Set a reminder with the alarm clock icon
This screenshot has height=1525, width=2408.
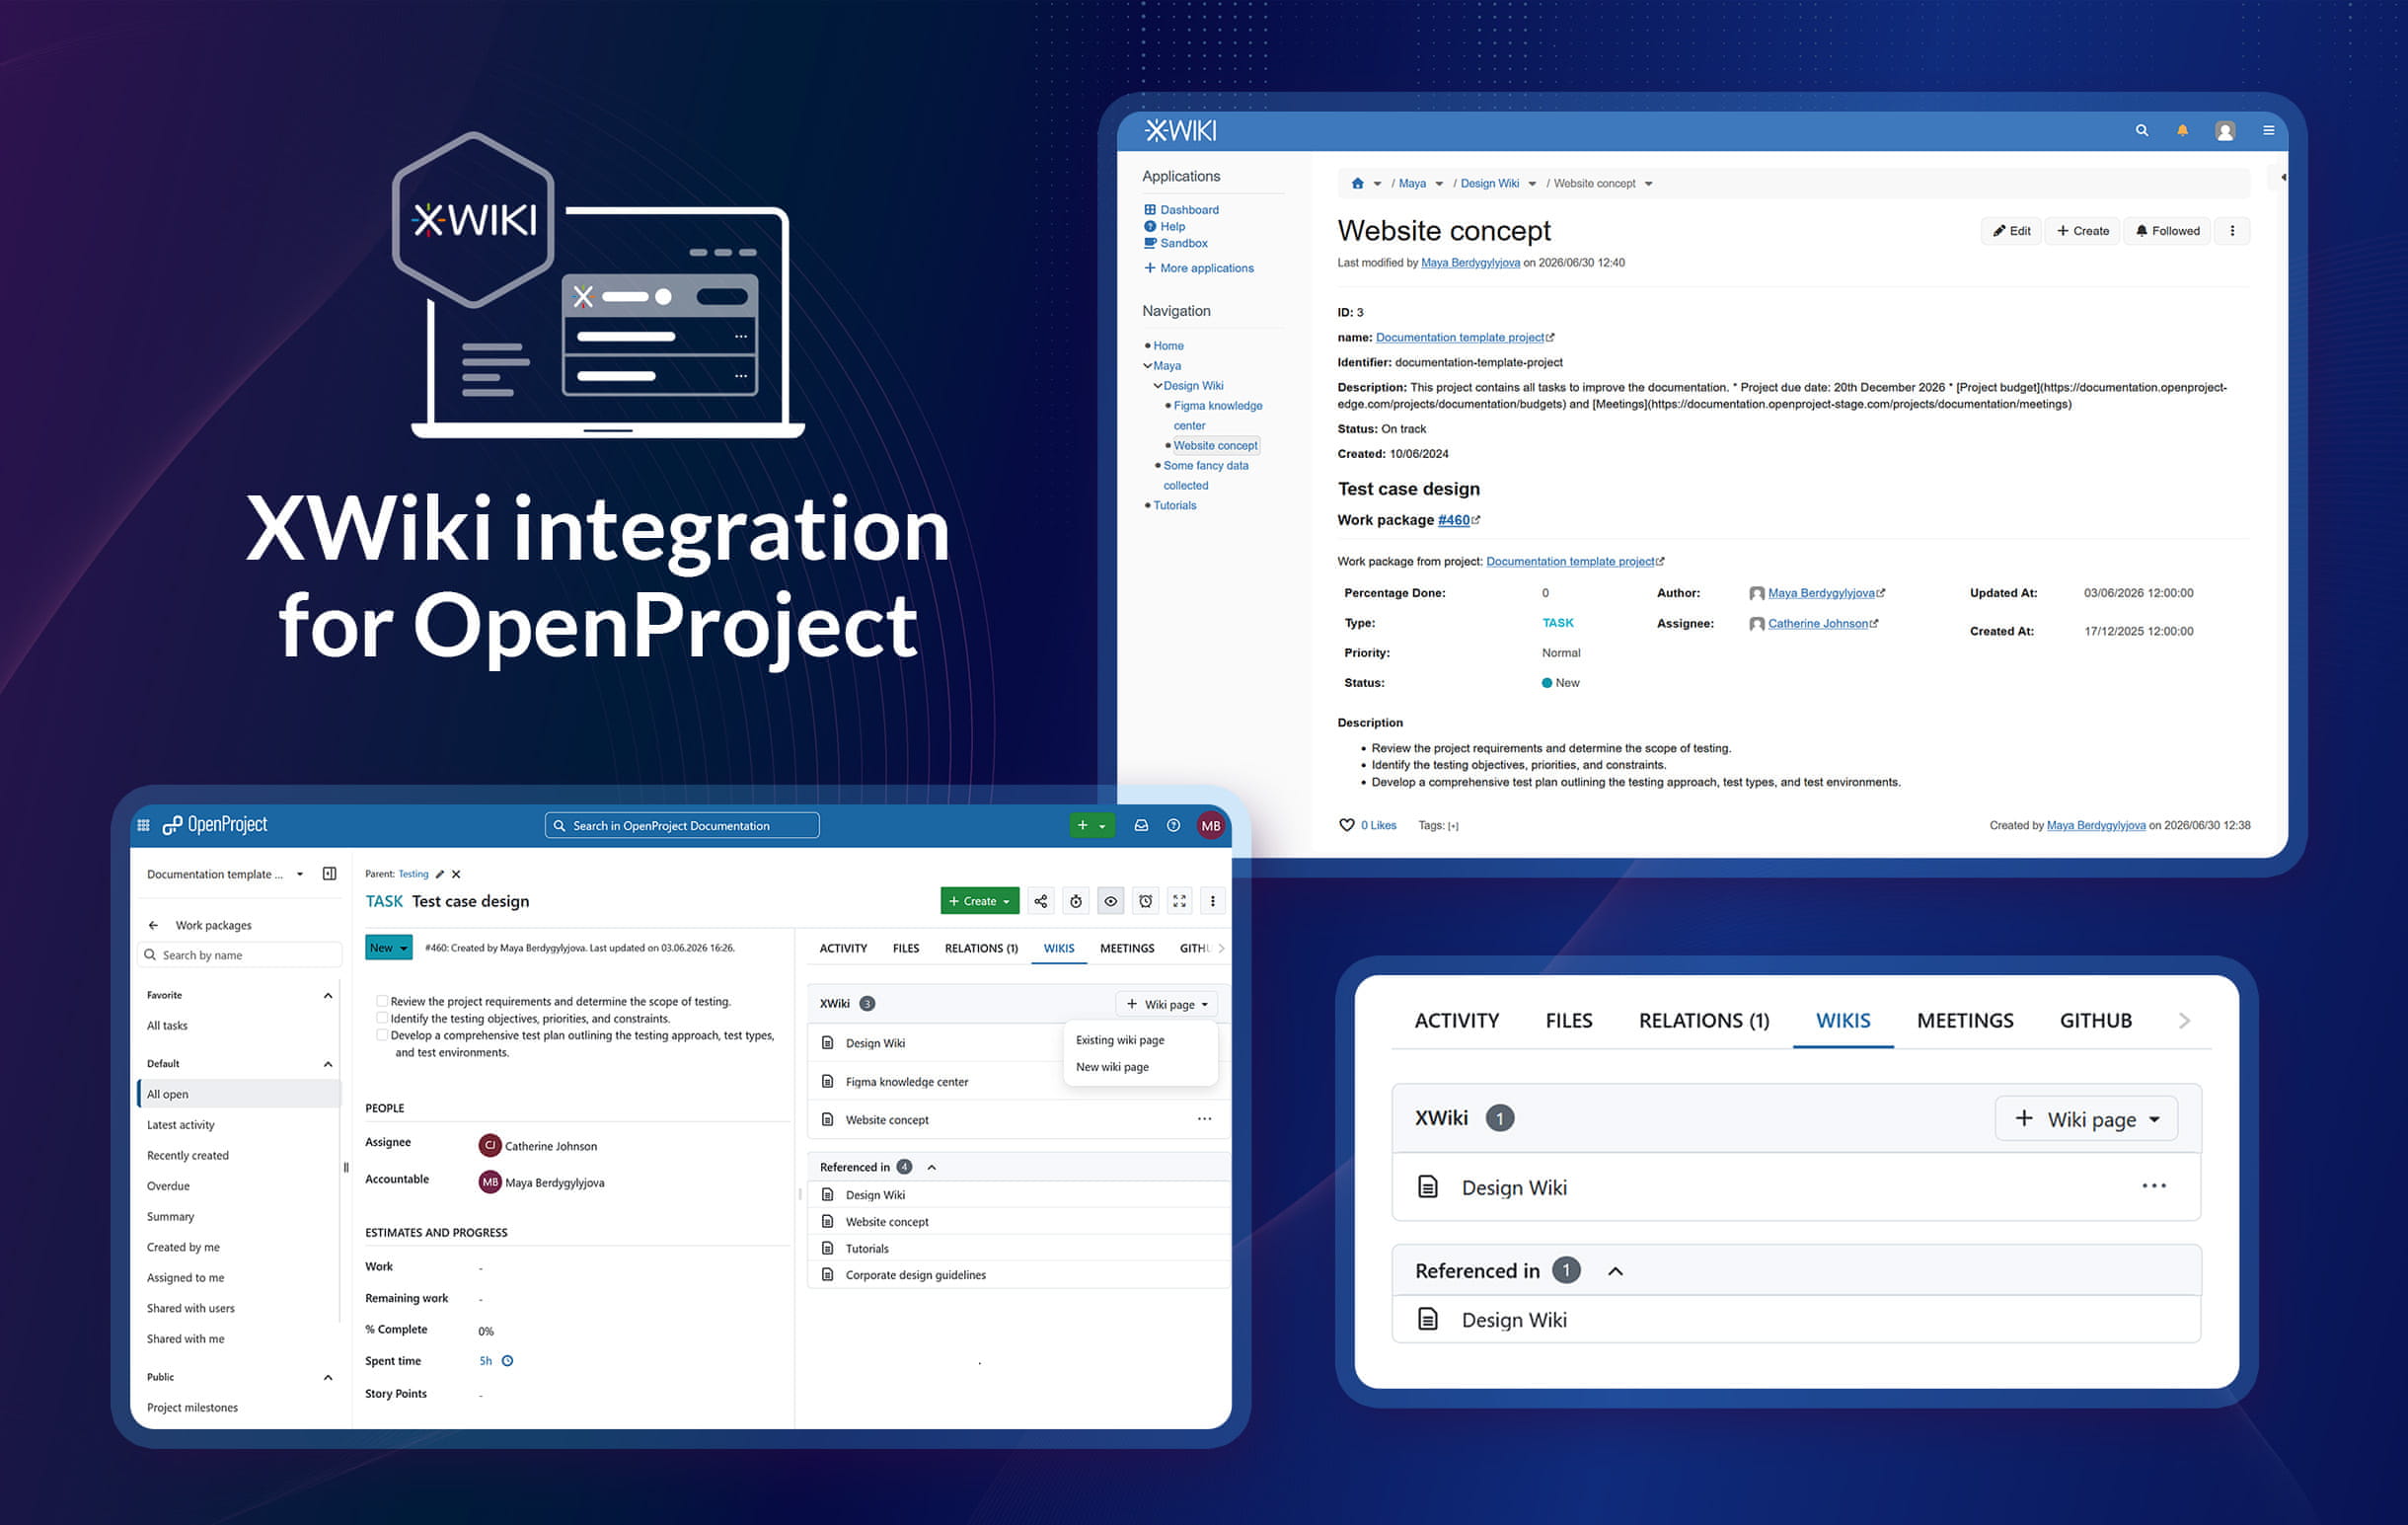point(1145,901)
